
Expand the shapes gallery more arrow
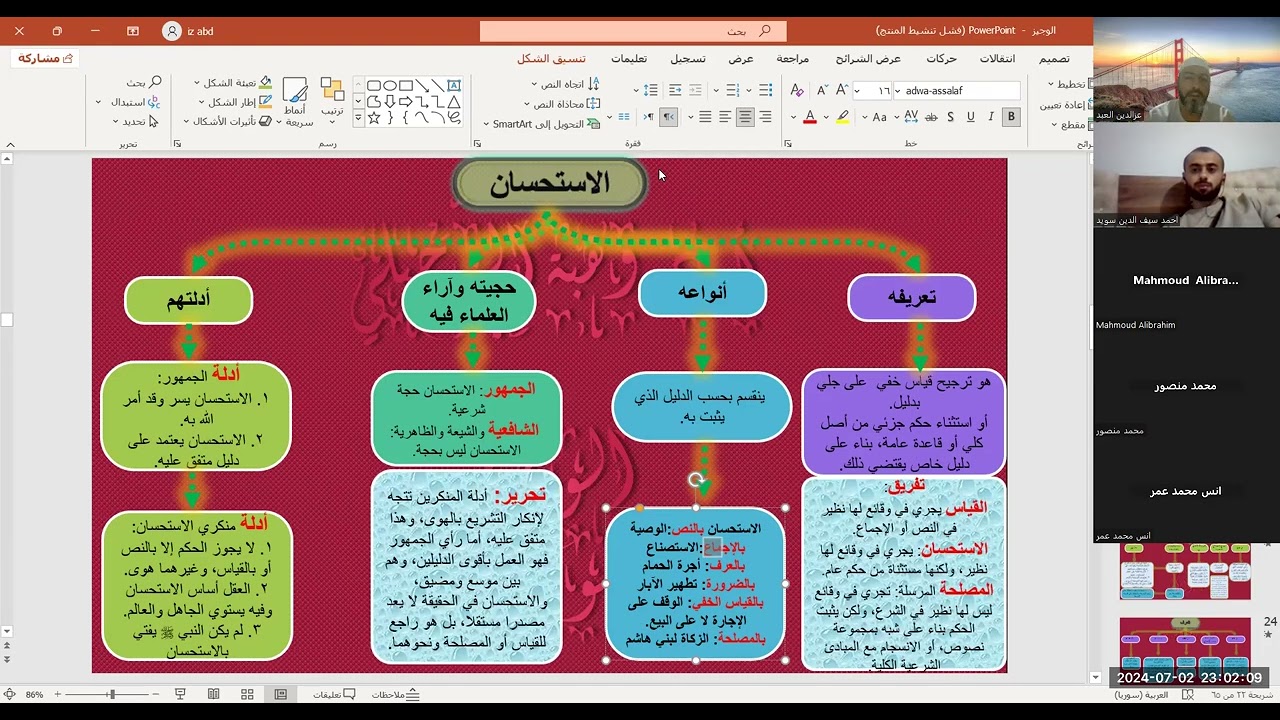pyautogui.click(x=358, y=117)
